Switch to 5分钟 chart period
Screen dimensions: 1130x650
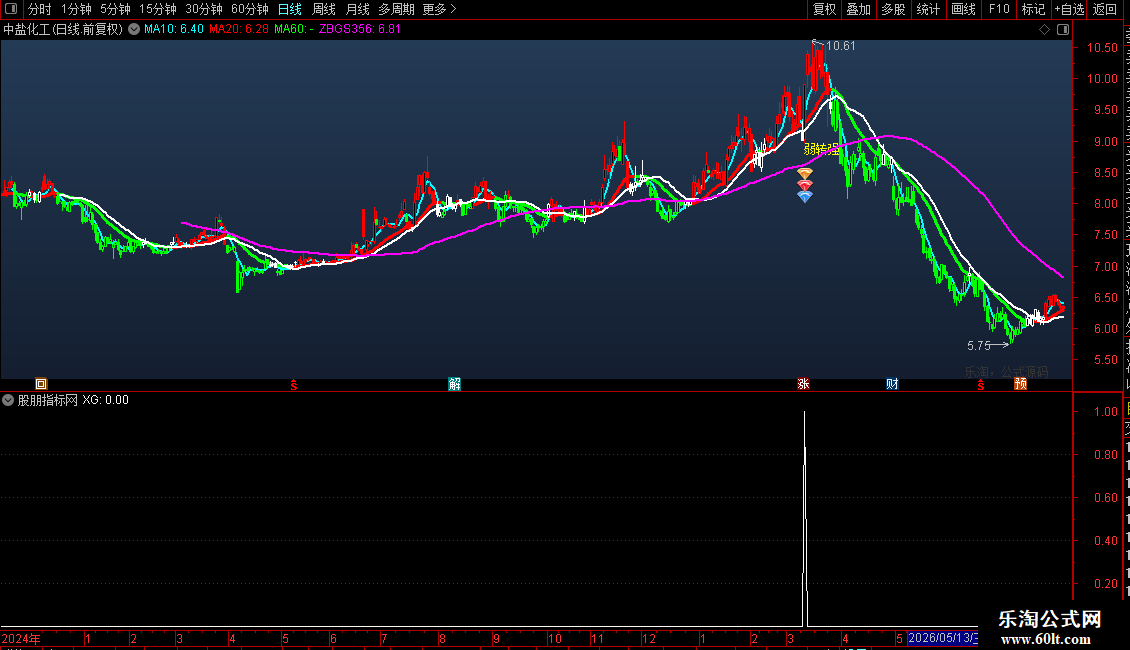tap(115, 9)
